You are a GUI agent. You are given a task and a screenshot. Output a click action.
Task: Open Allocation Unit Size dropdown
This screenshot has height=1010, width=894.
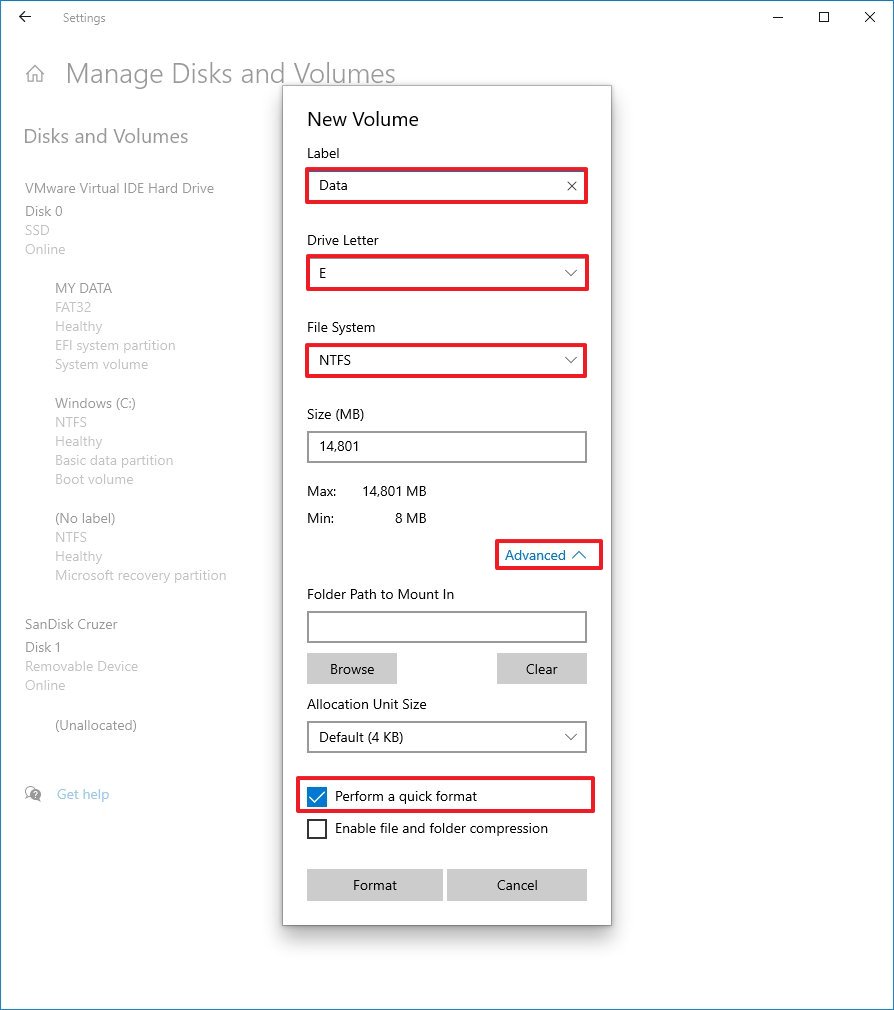[x=446, y=737]
